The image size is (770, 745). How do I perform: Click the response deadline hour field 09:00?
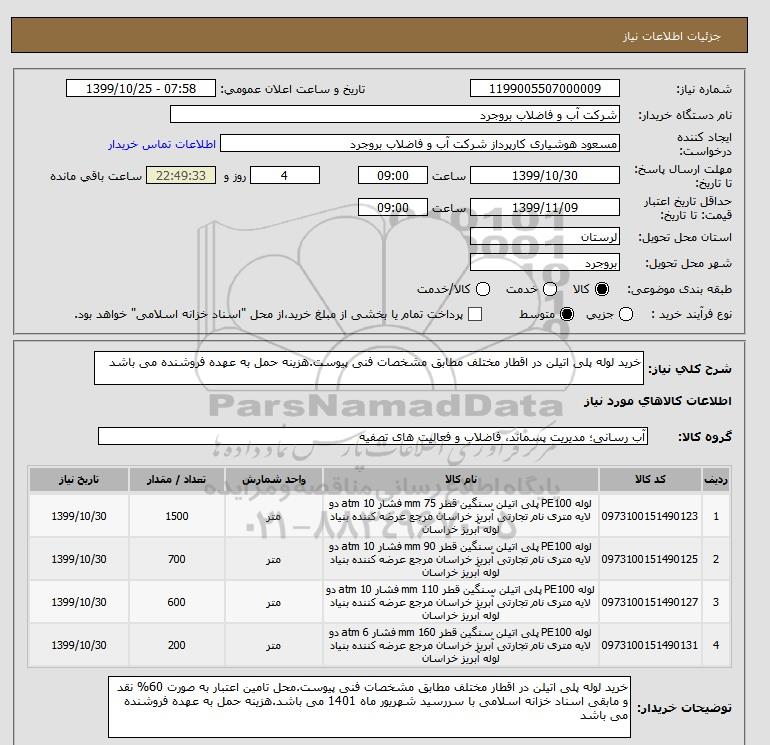(x=393, y=175)
